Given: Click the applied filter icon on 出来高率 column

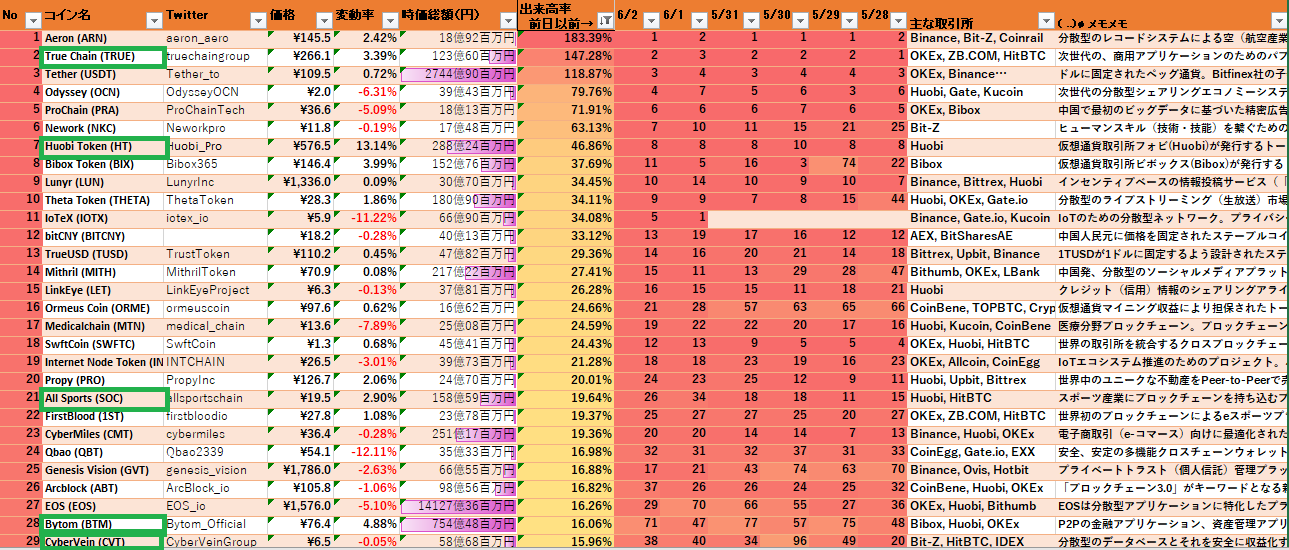Looking at the screenshot, I should 604,20.
